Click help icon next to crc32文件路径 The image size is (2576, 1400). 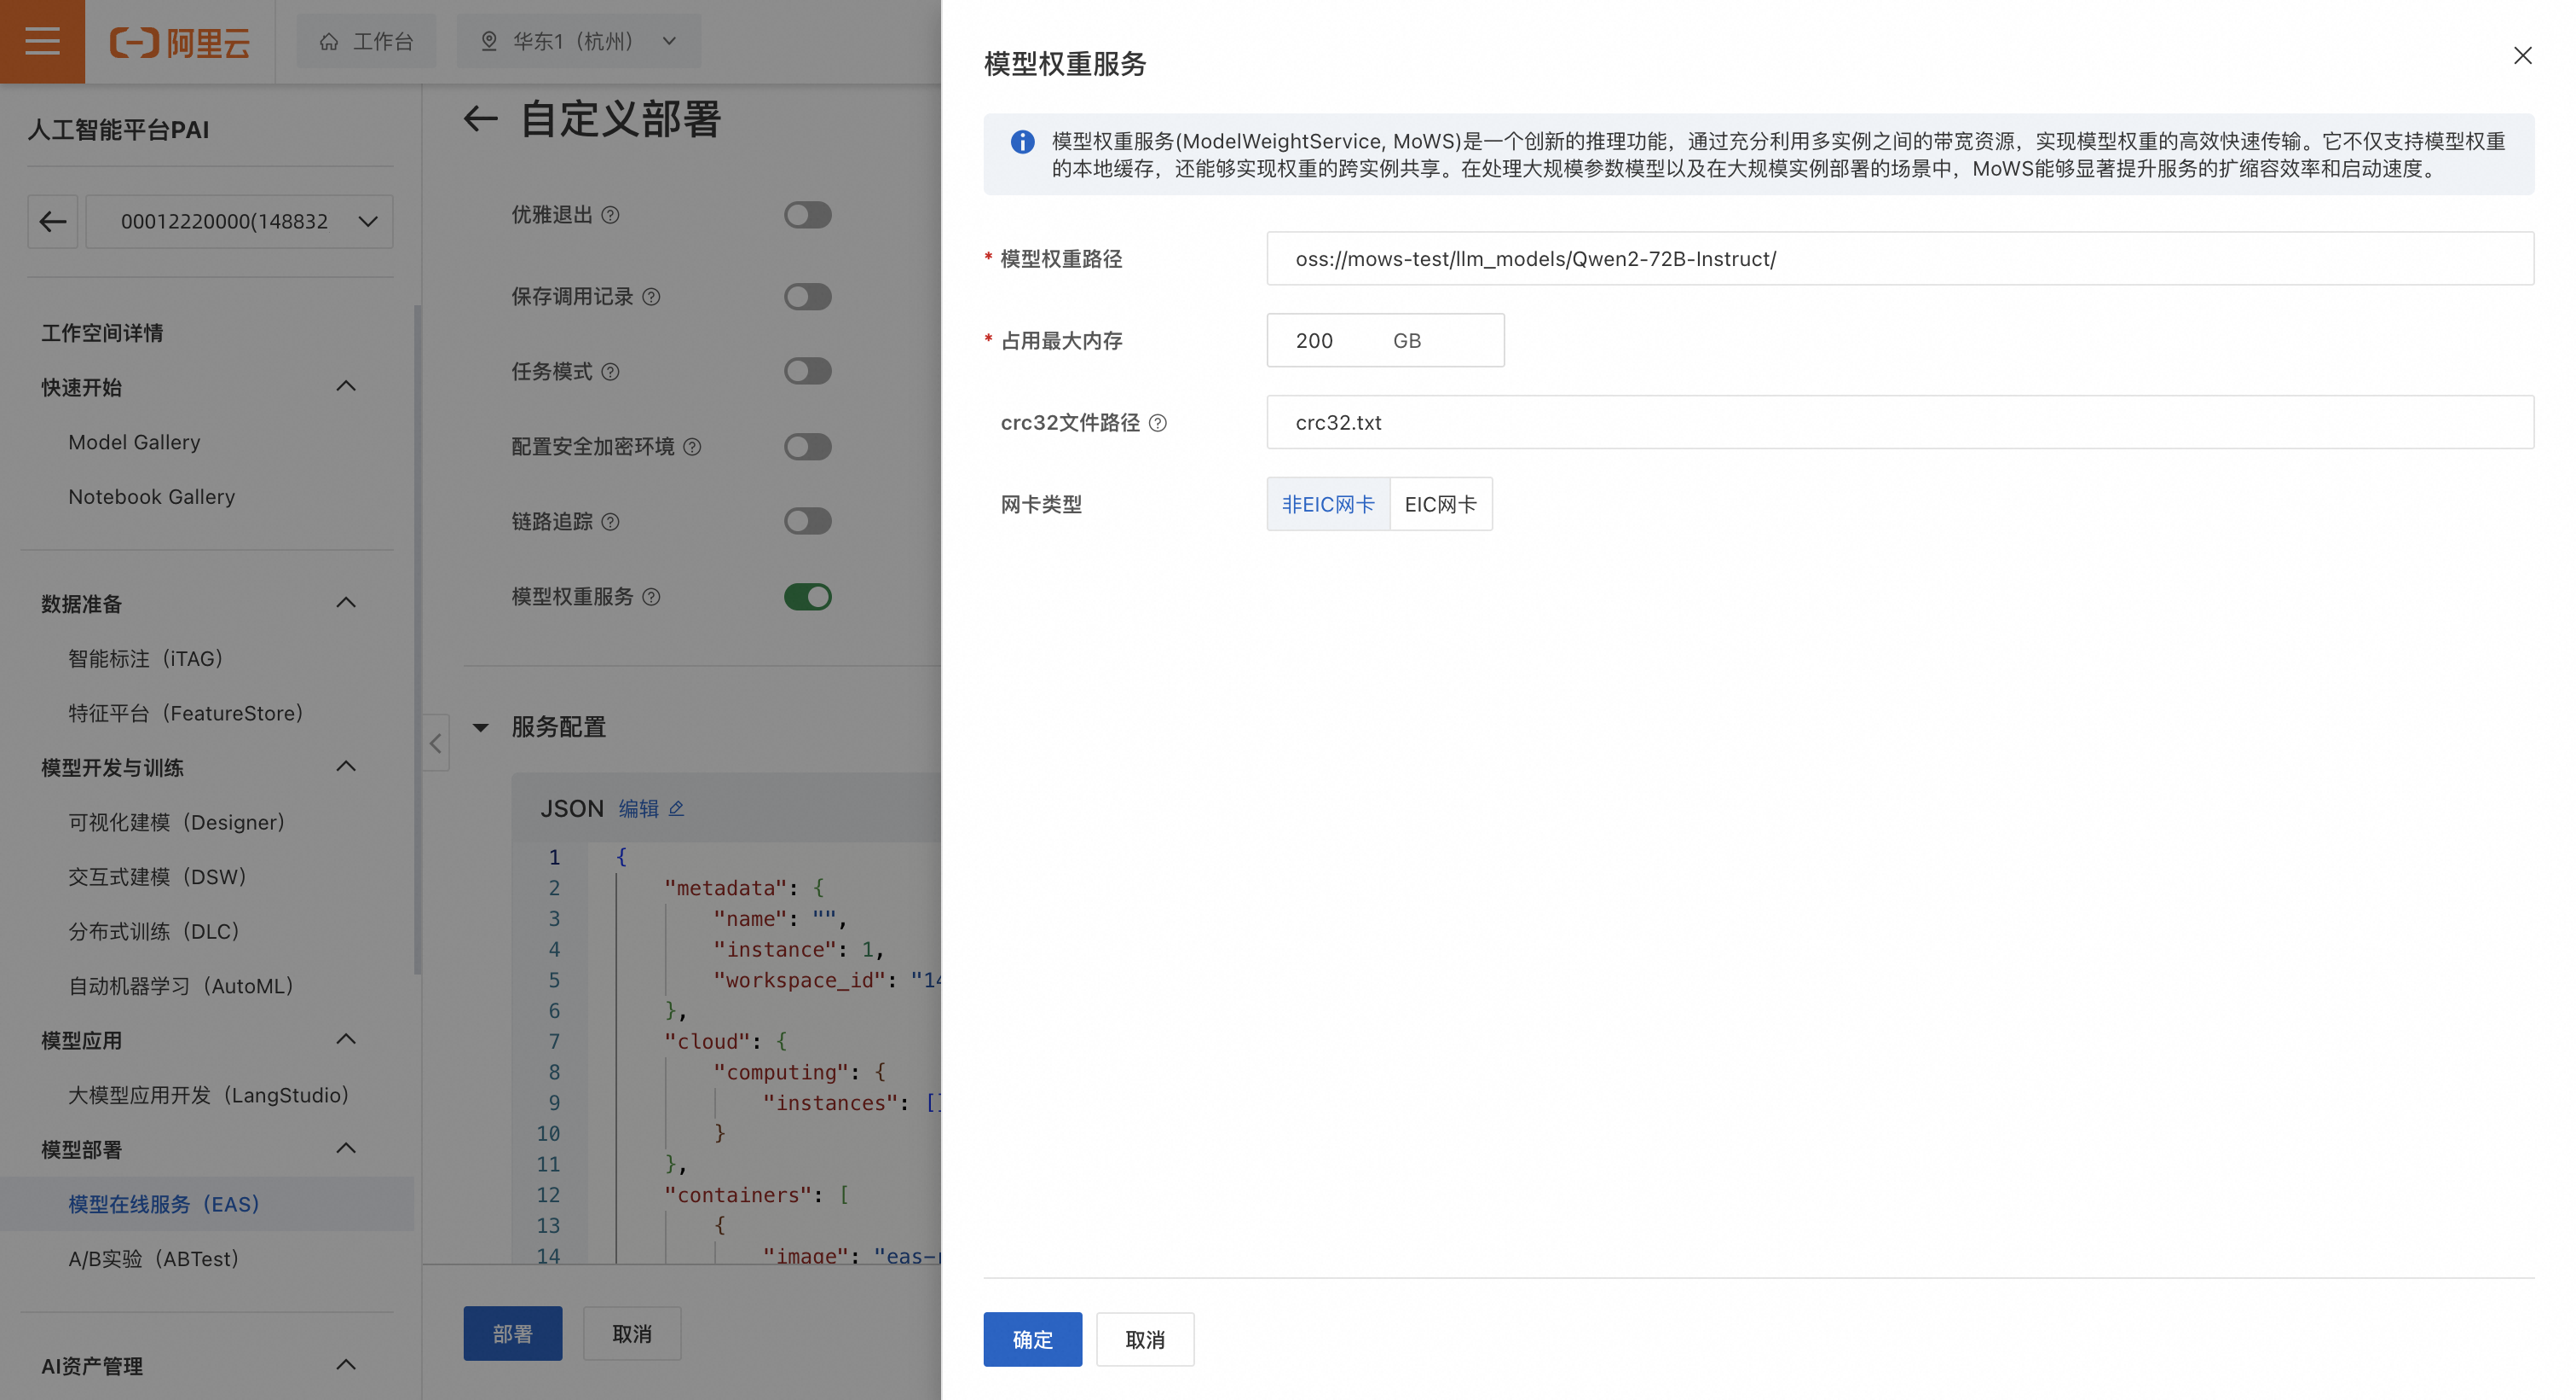[1158, 423]
